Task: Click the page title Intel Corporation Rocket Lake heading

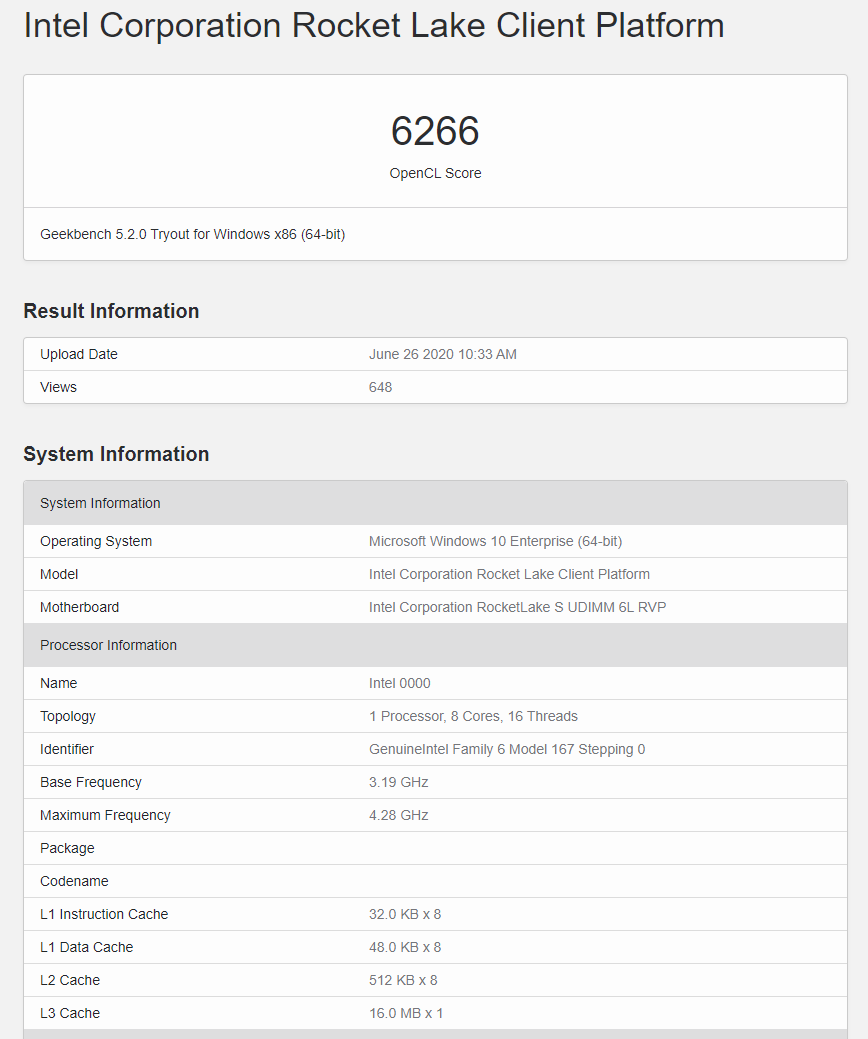Action: (373, 26)
